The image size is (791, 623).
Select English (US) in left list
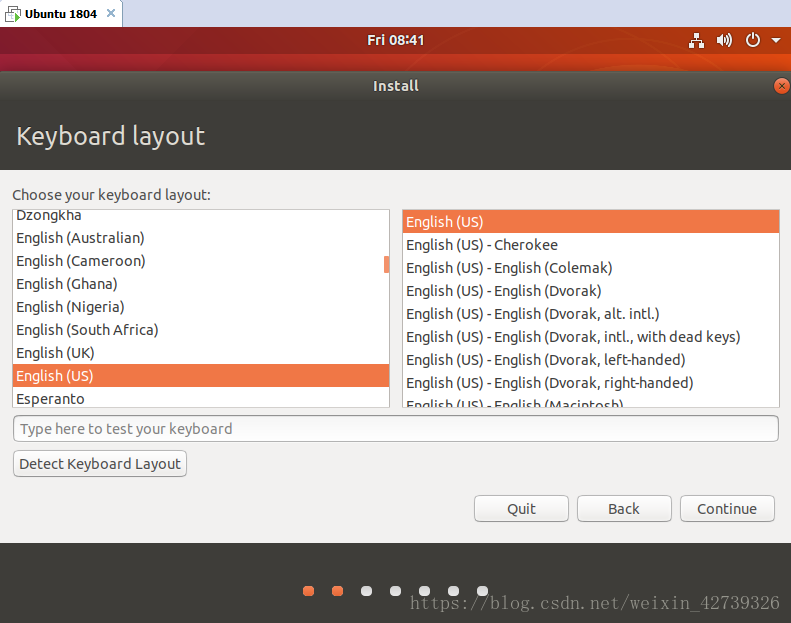201,376
